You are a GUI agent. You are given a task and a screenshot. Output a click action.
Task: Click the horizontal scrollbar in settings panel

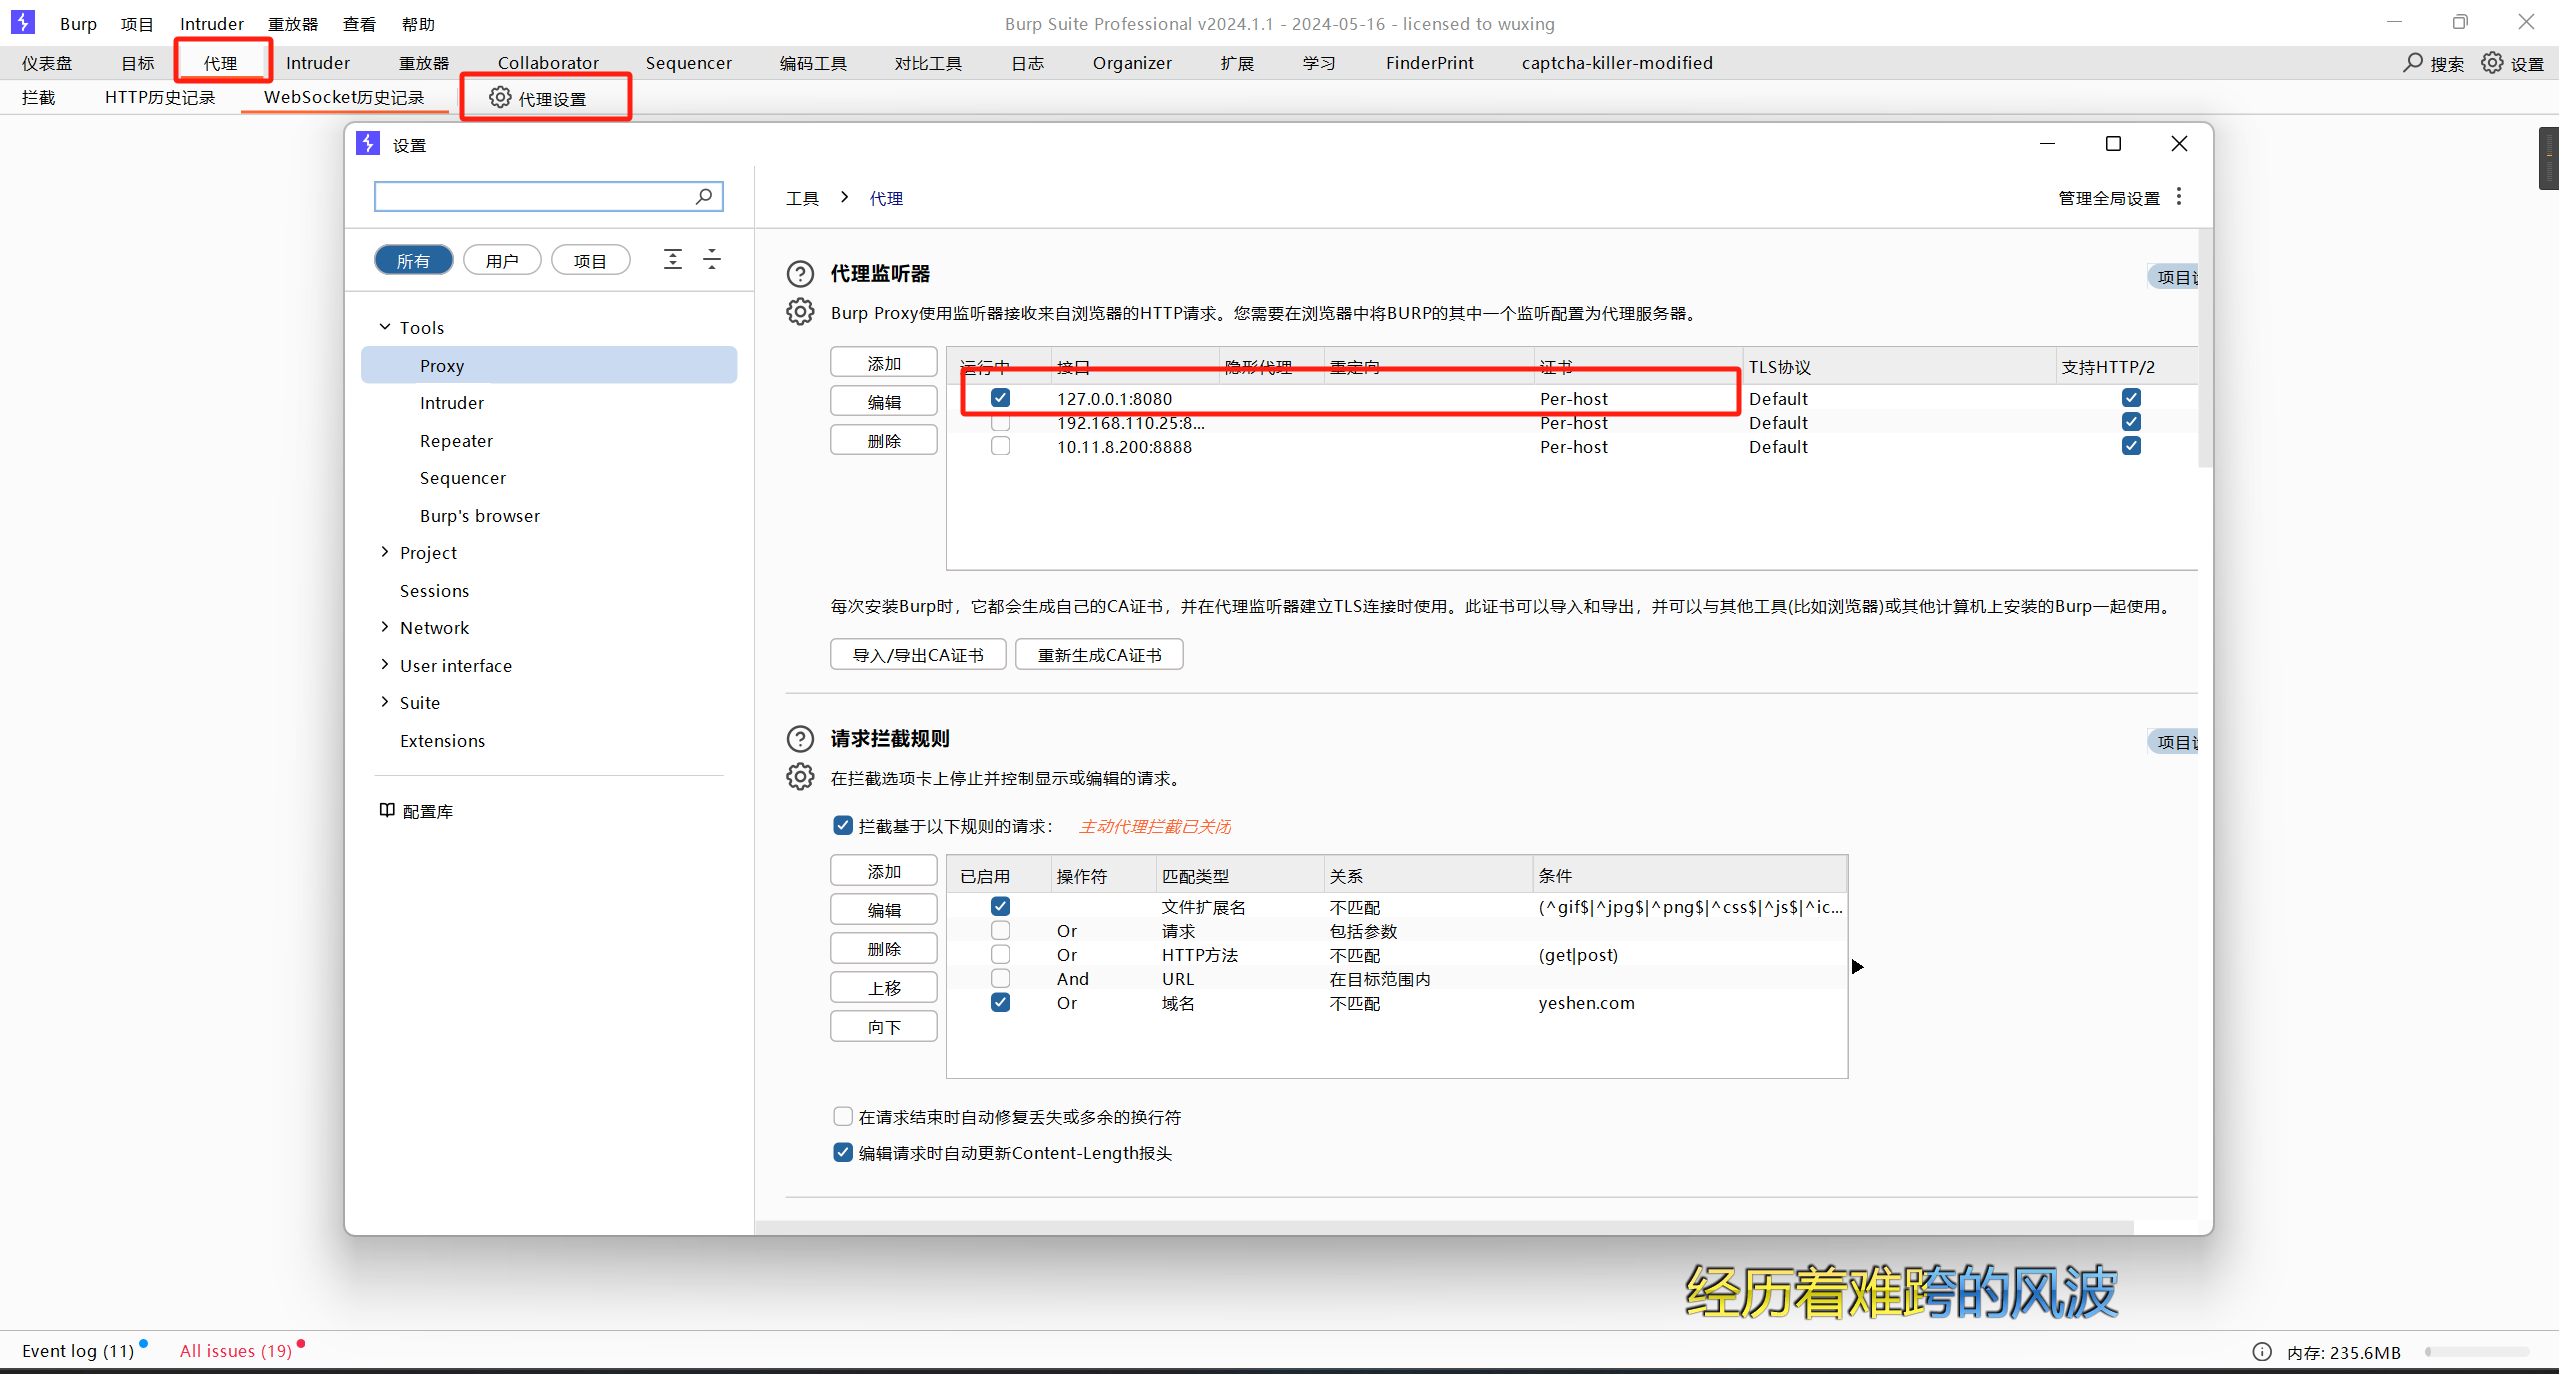pyautogui.click(x=1444, y=1227)
